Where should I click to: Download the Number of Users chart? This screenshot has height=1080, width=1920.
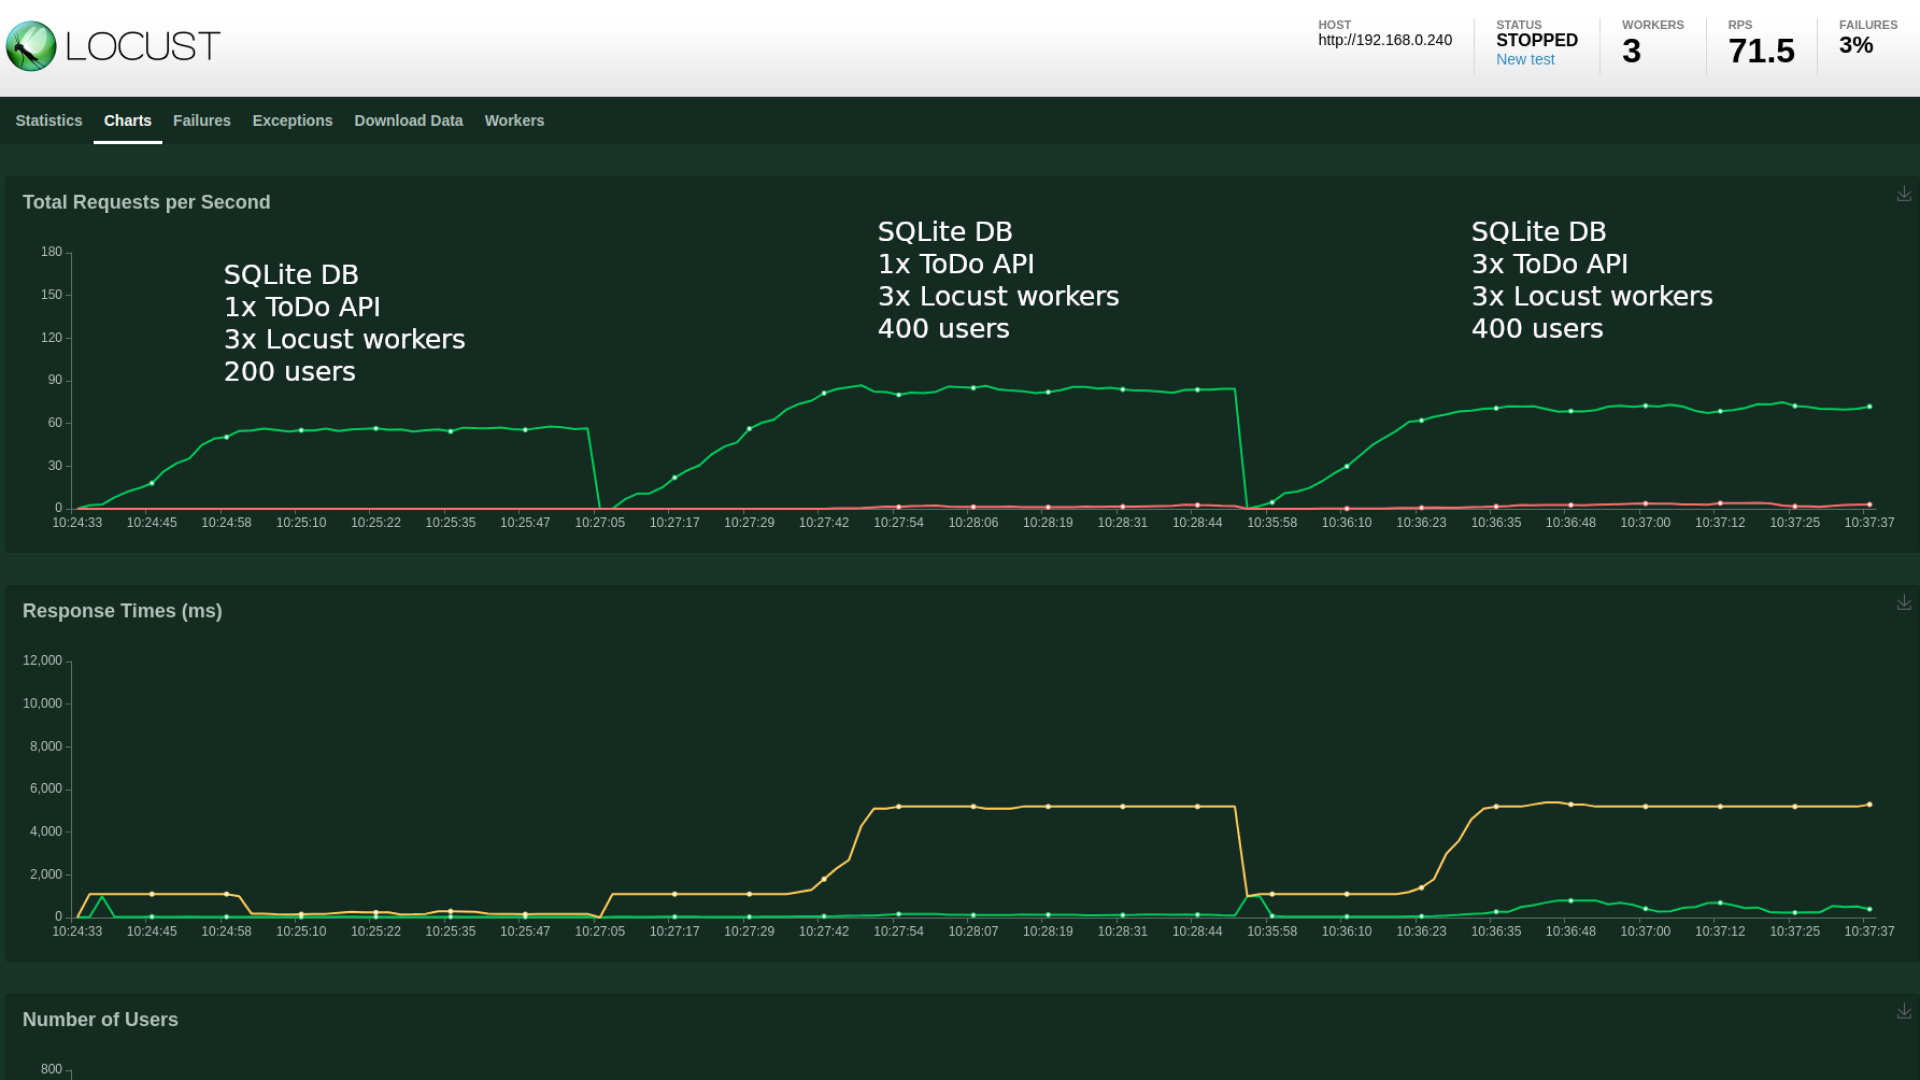coord(1903,1012)
